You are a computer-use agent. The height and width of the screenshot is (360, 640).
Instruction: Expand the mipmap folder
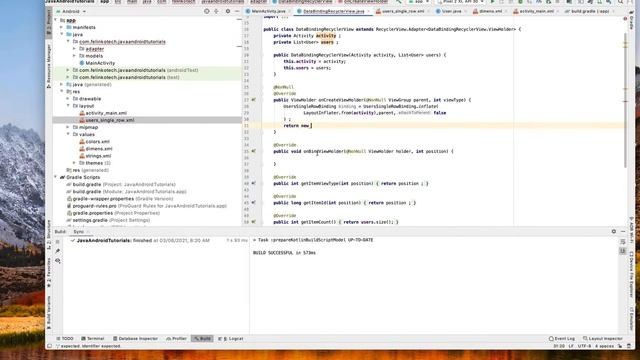[68, 127]
